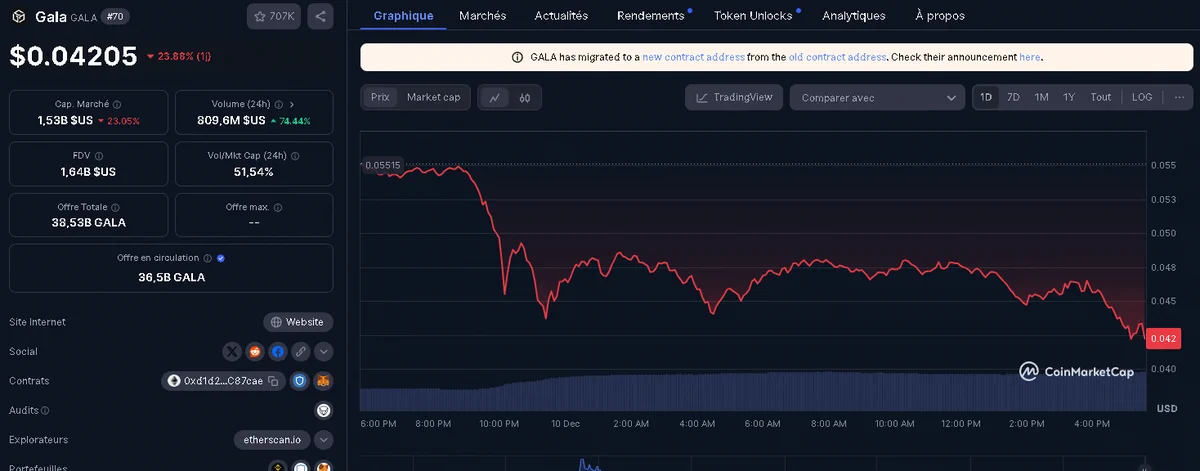The height and width of the screenshot is (471, 1200).
Task: Open info tooltip beside FDV
Action: pos(99,156)
